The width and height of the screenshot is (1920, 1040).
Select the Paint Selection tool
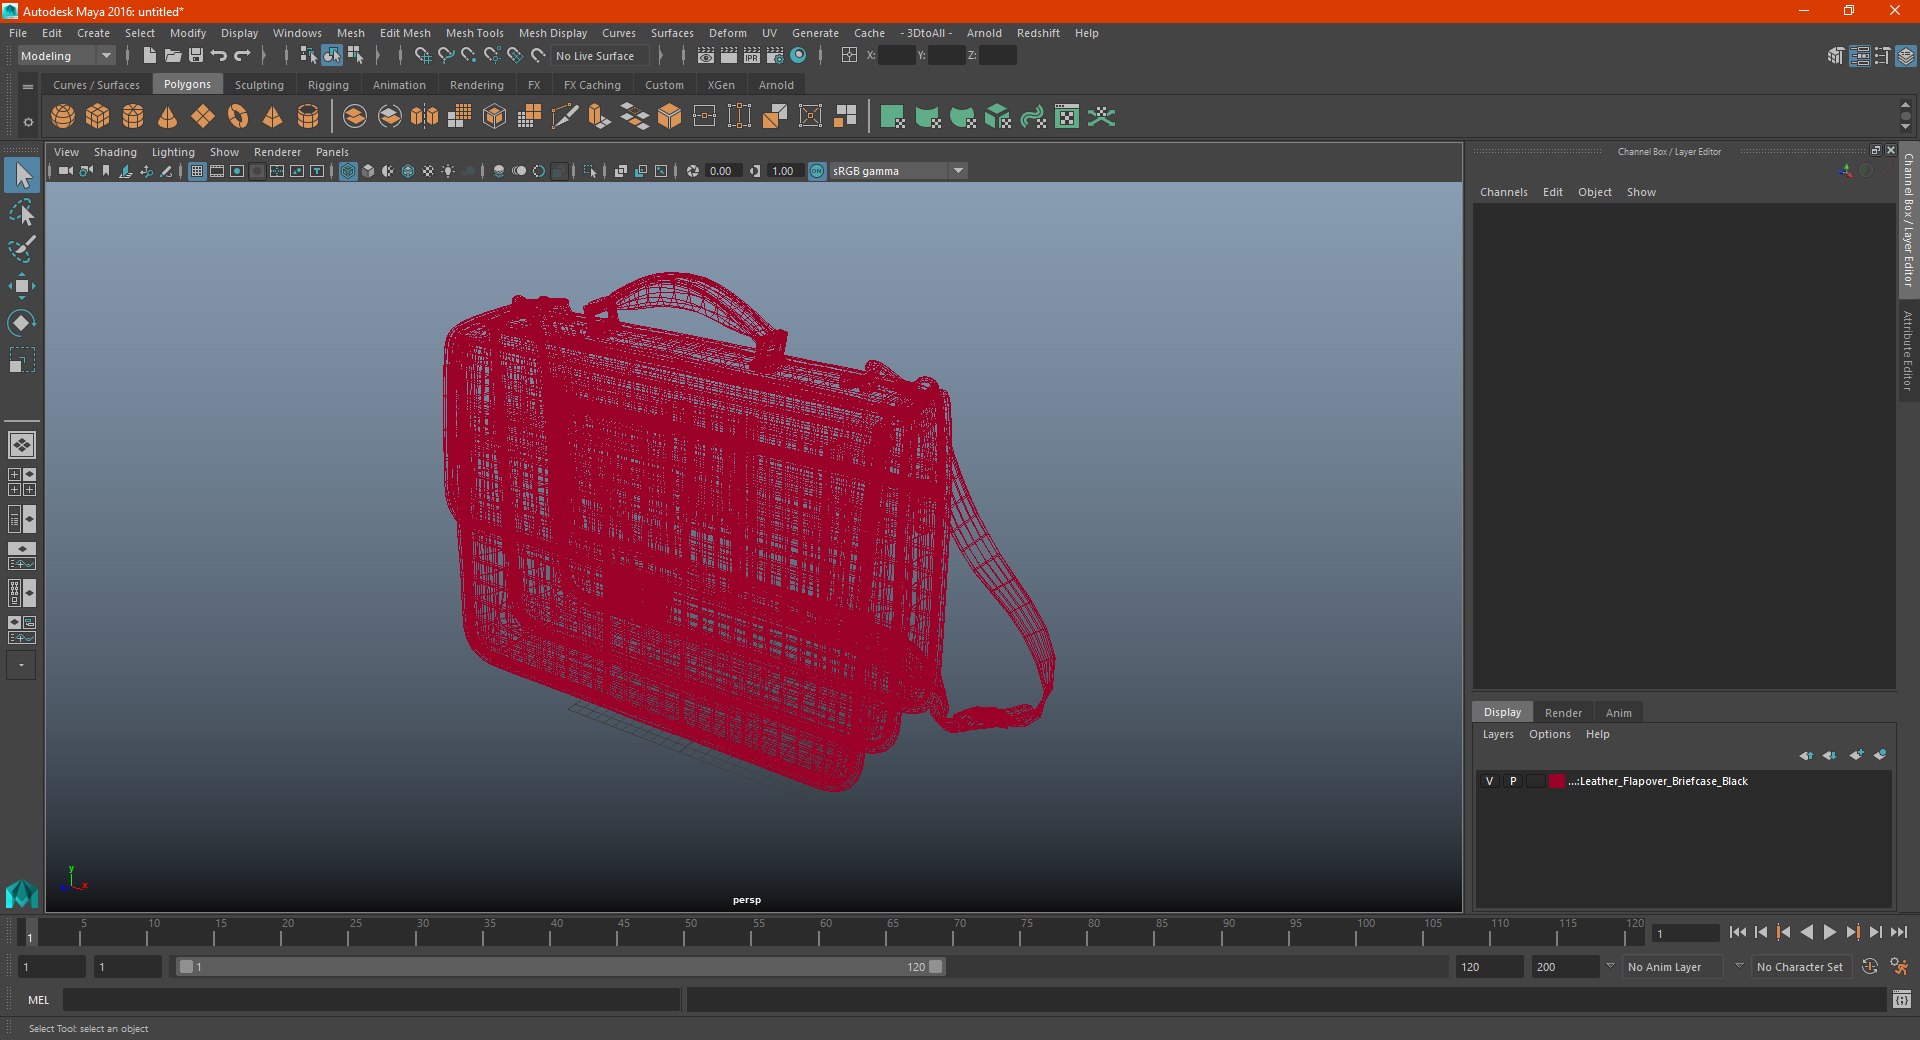pos(22,249)
